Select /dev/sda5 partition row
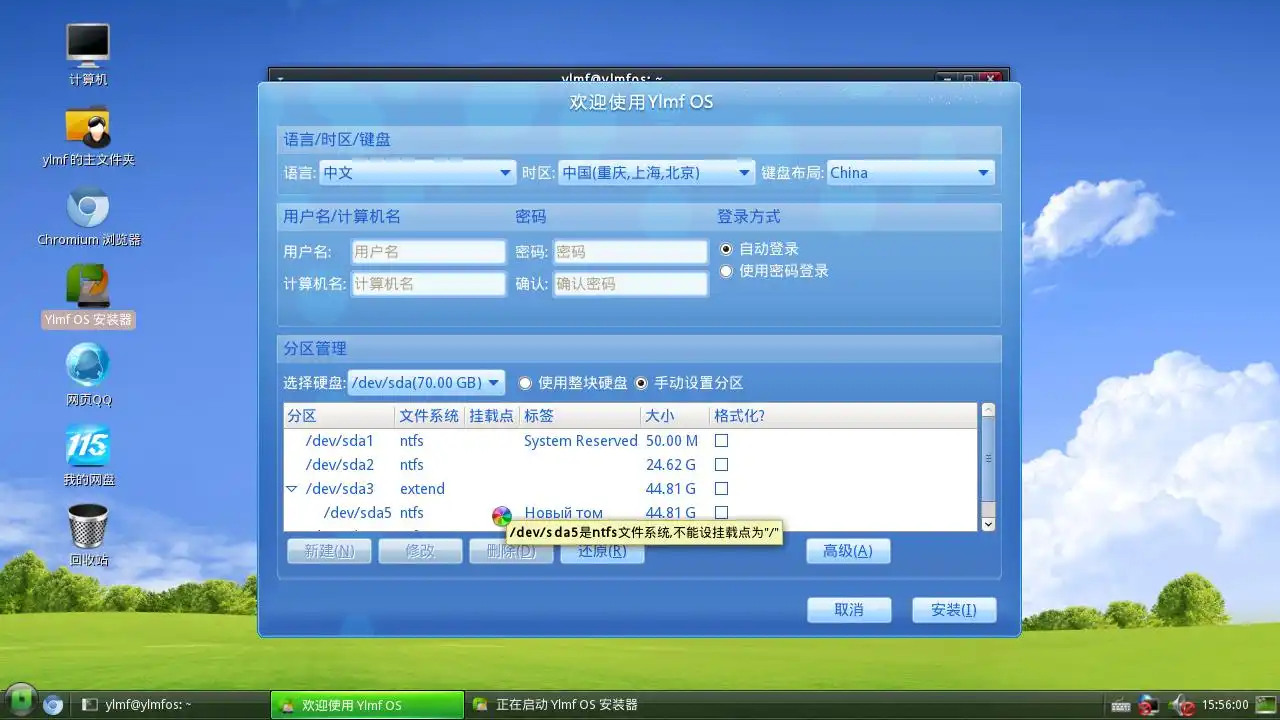 [x=631, y=513]
